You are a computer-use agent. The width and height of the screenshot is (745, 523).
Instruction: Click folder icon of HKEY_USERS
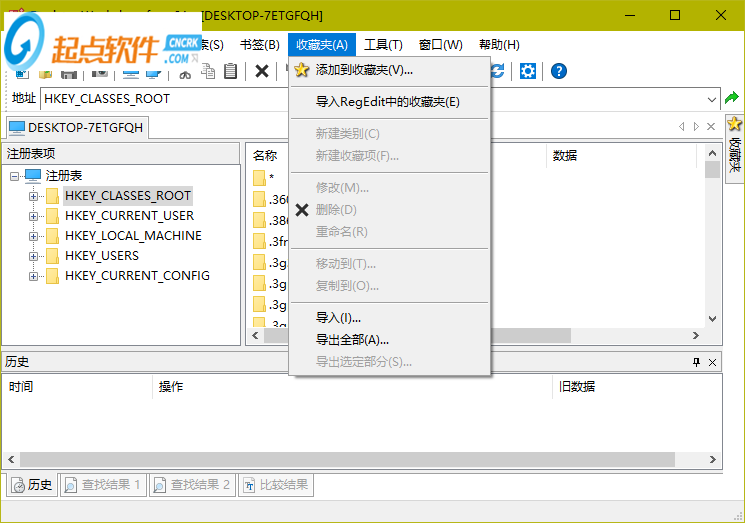coord(52,256)
